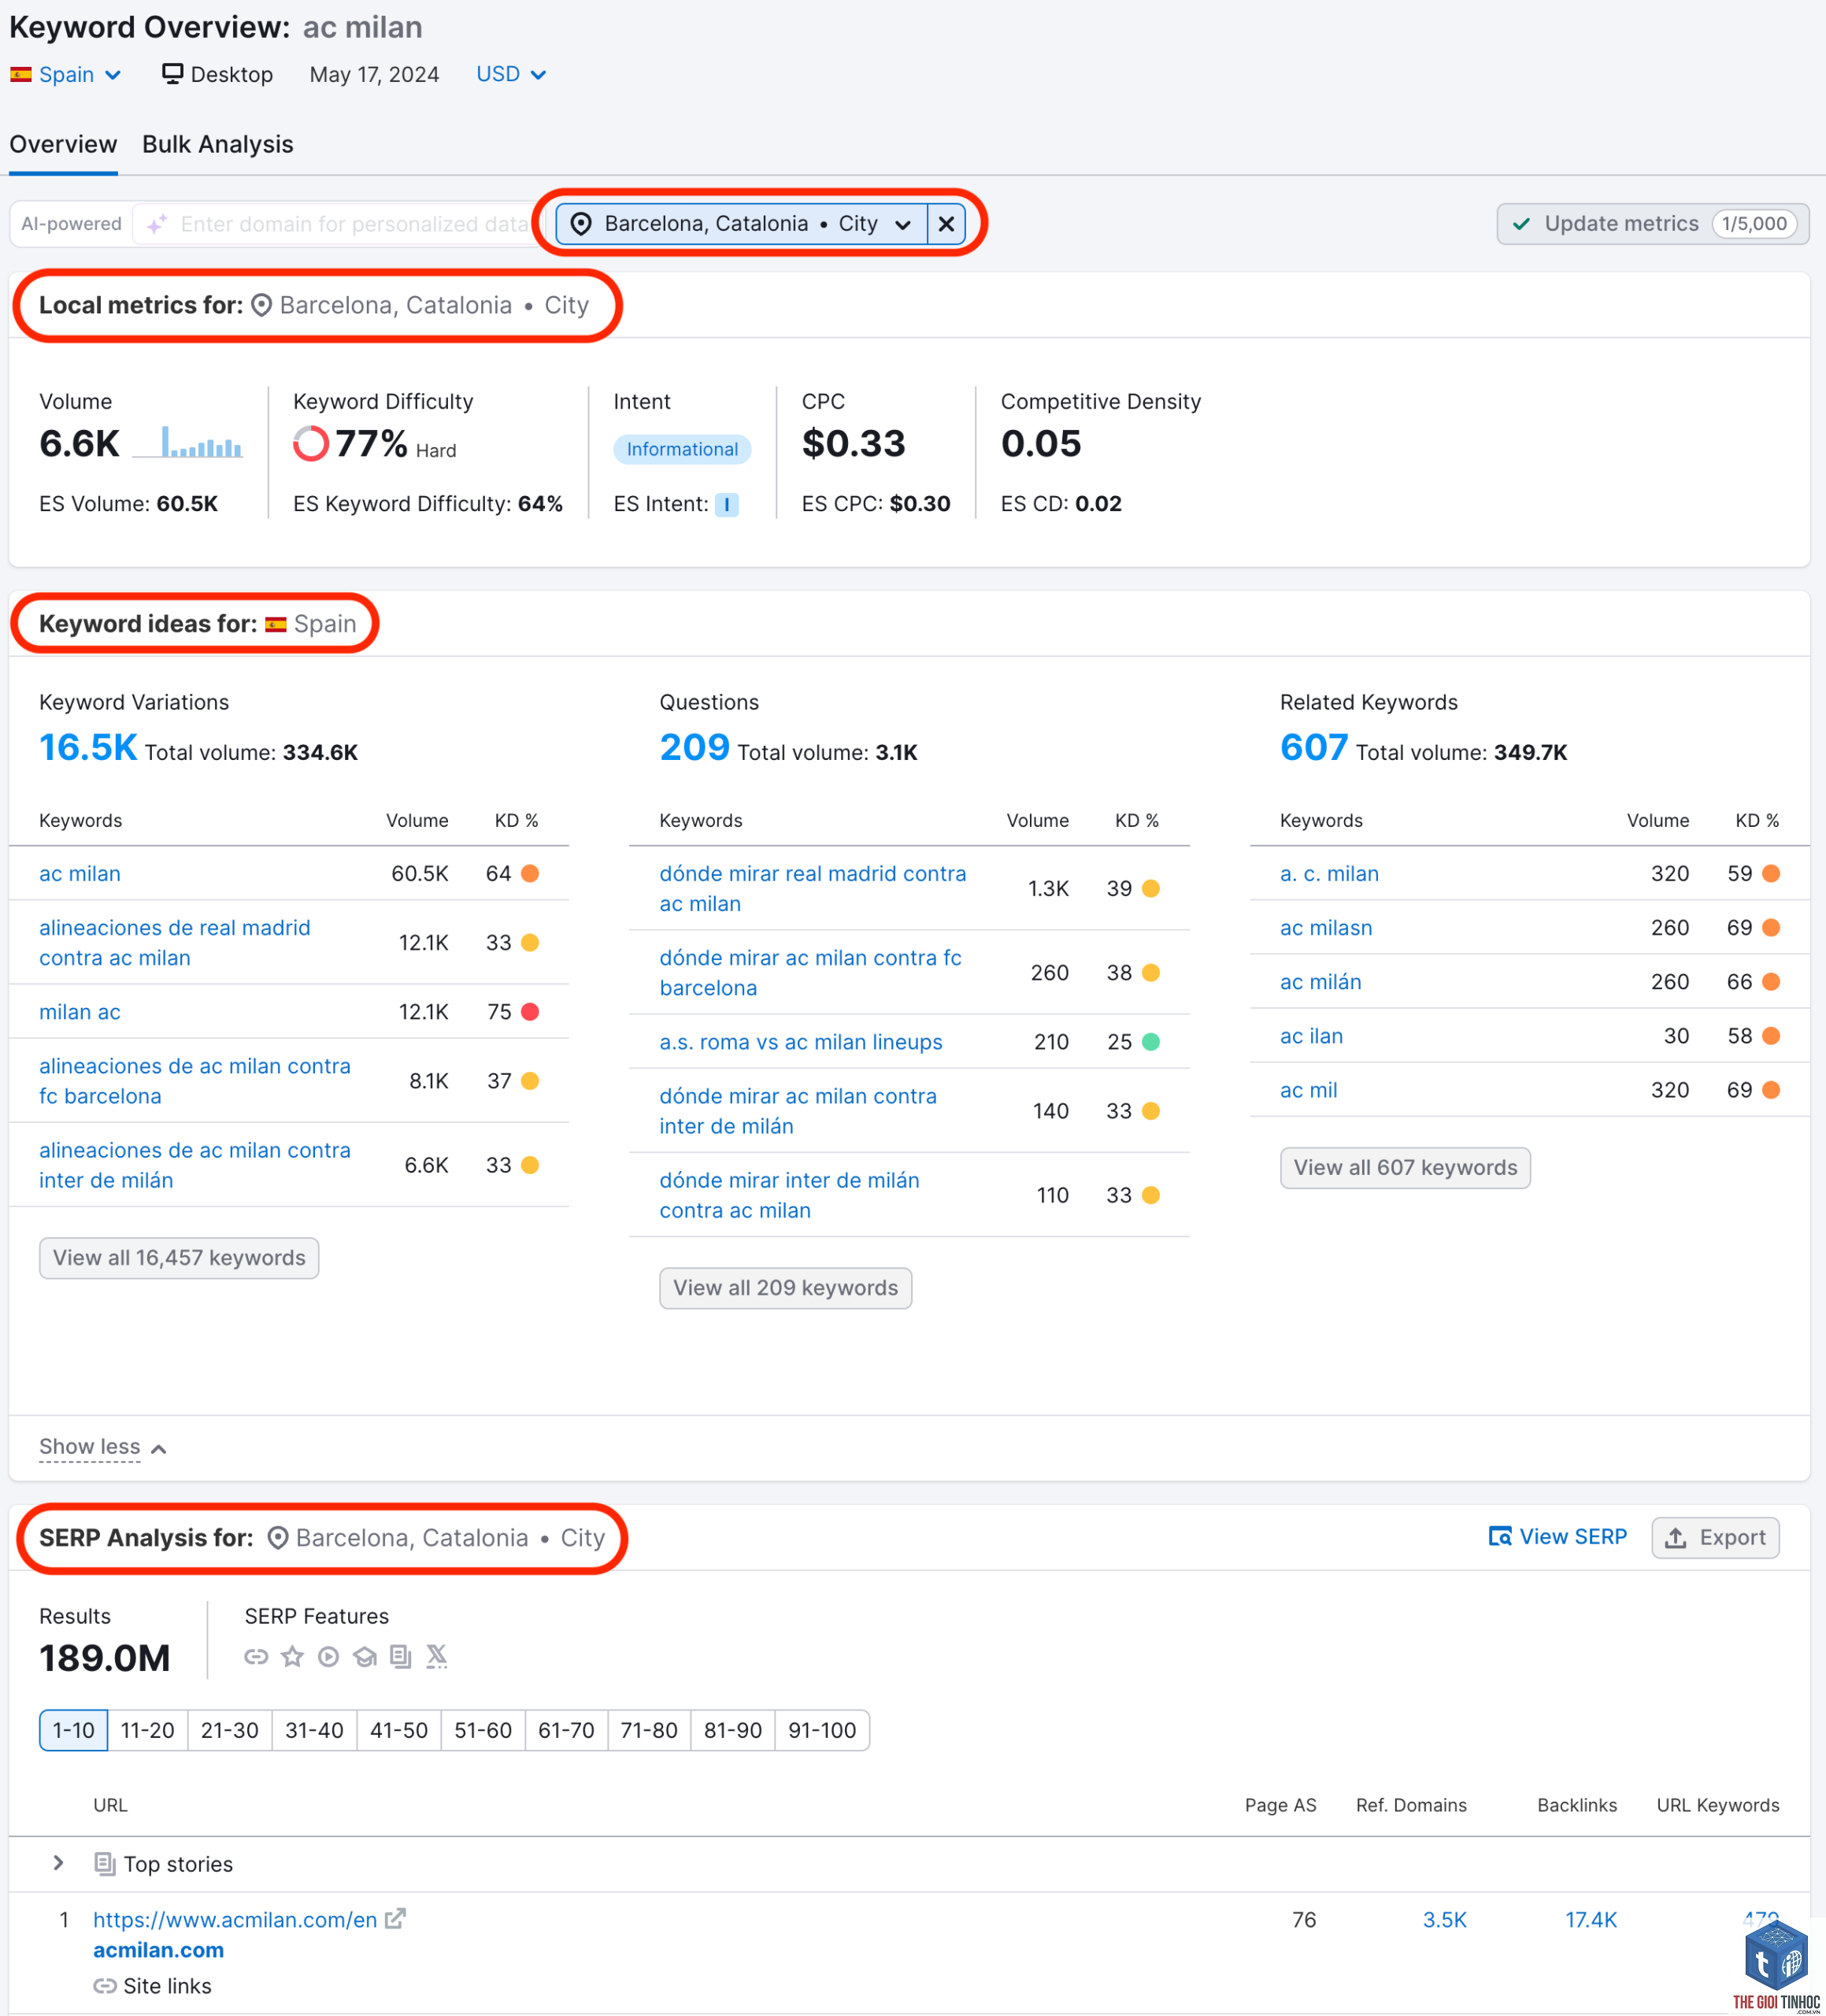Viewport: 1826px width, 2016px height.
Task: Open the 'ac mil' related keyword
Action: pos(1309,1090)
